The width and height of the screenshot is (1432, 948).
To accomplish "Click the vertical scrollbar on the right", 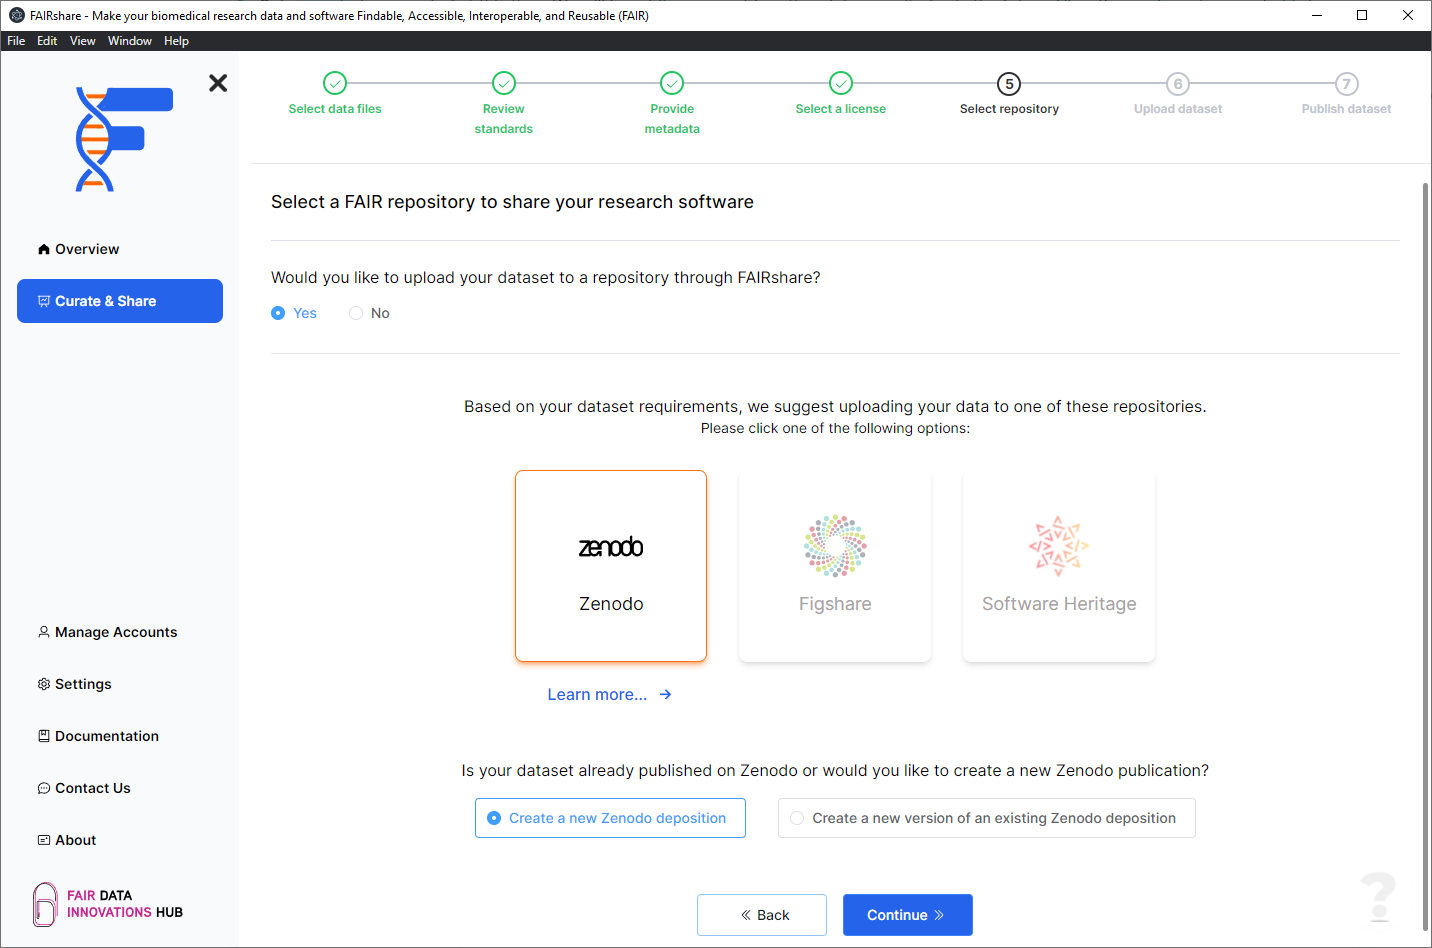I will (1425, 555).
